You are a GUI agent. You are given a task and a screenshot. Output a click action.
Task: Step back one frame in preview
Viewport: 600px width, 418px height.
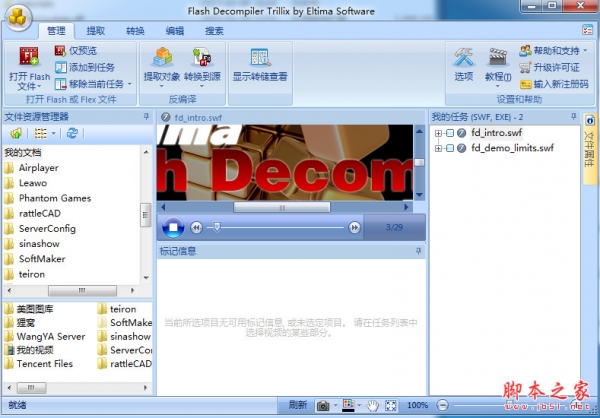[x=196, y=228]
